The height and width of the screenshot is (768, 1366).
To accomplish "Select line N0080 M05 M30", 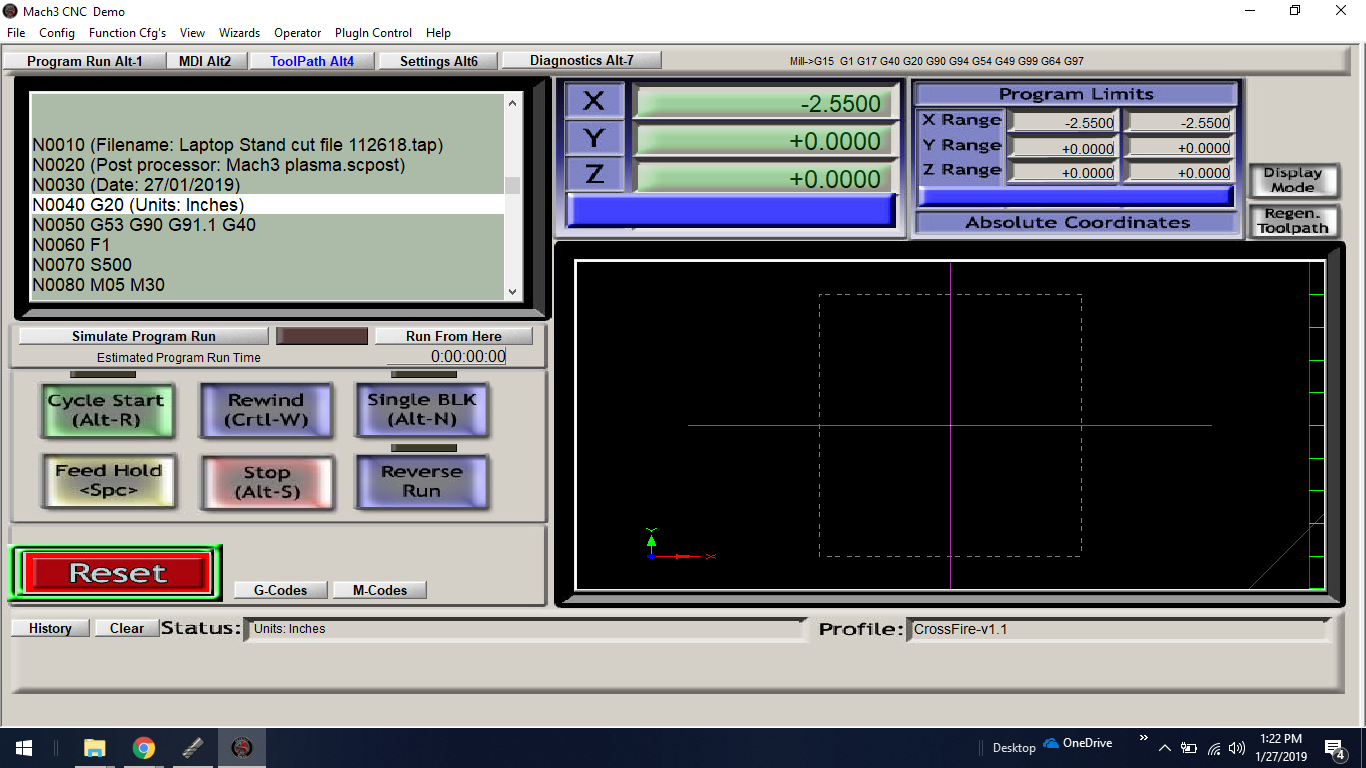I will point(267,285).
